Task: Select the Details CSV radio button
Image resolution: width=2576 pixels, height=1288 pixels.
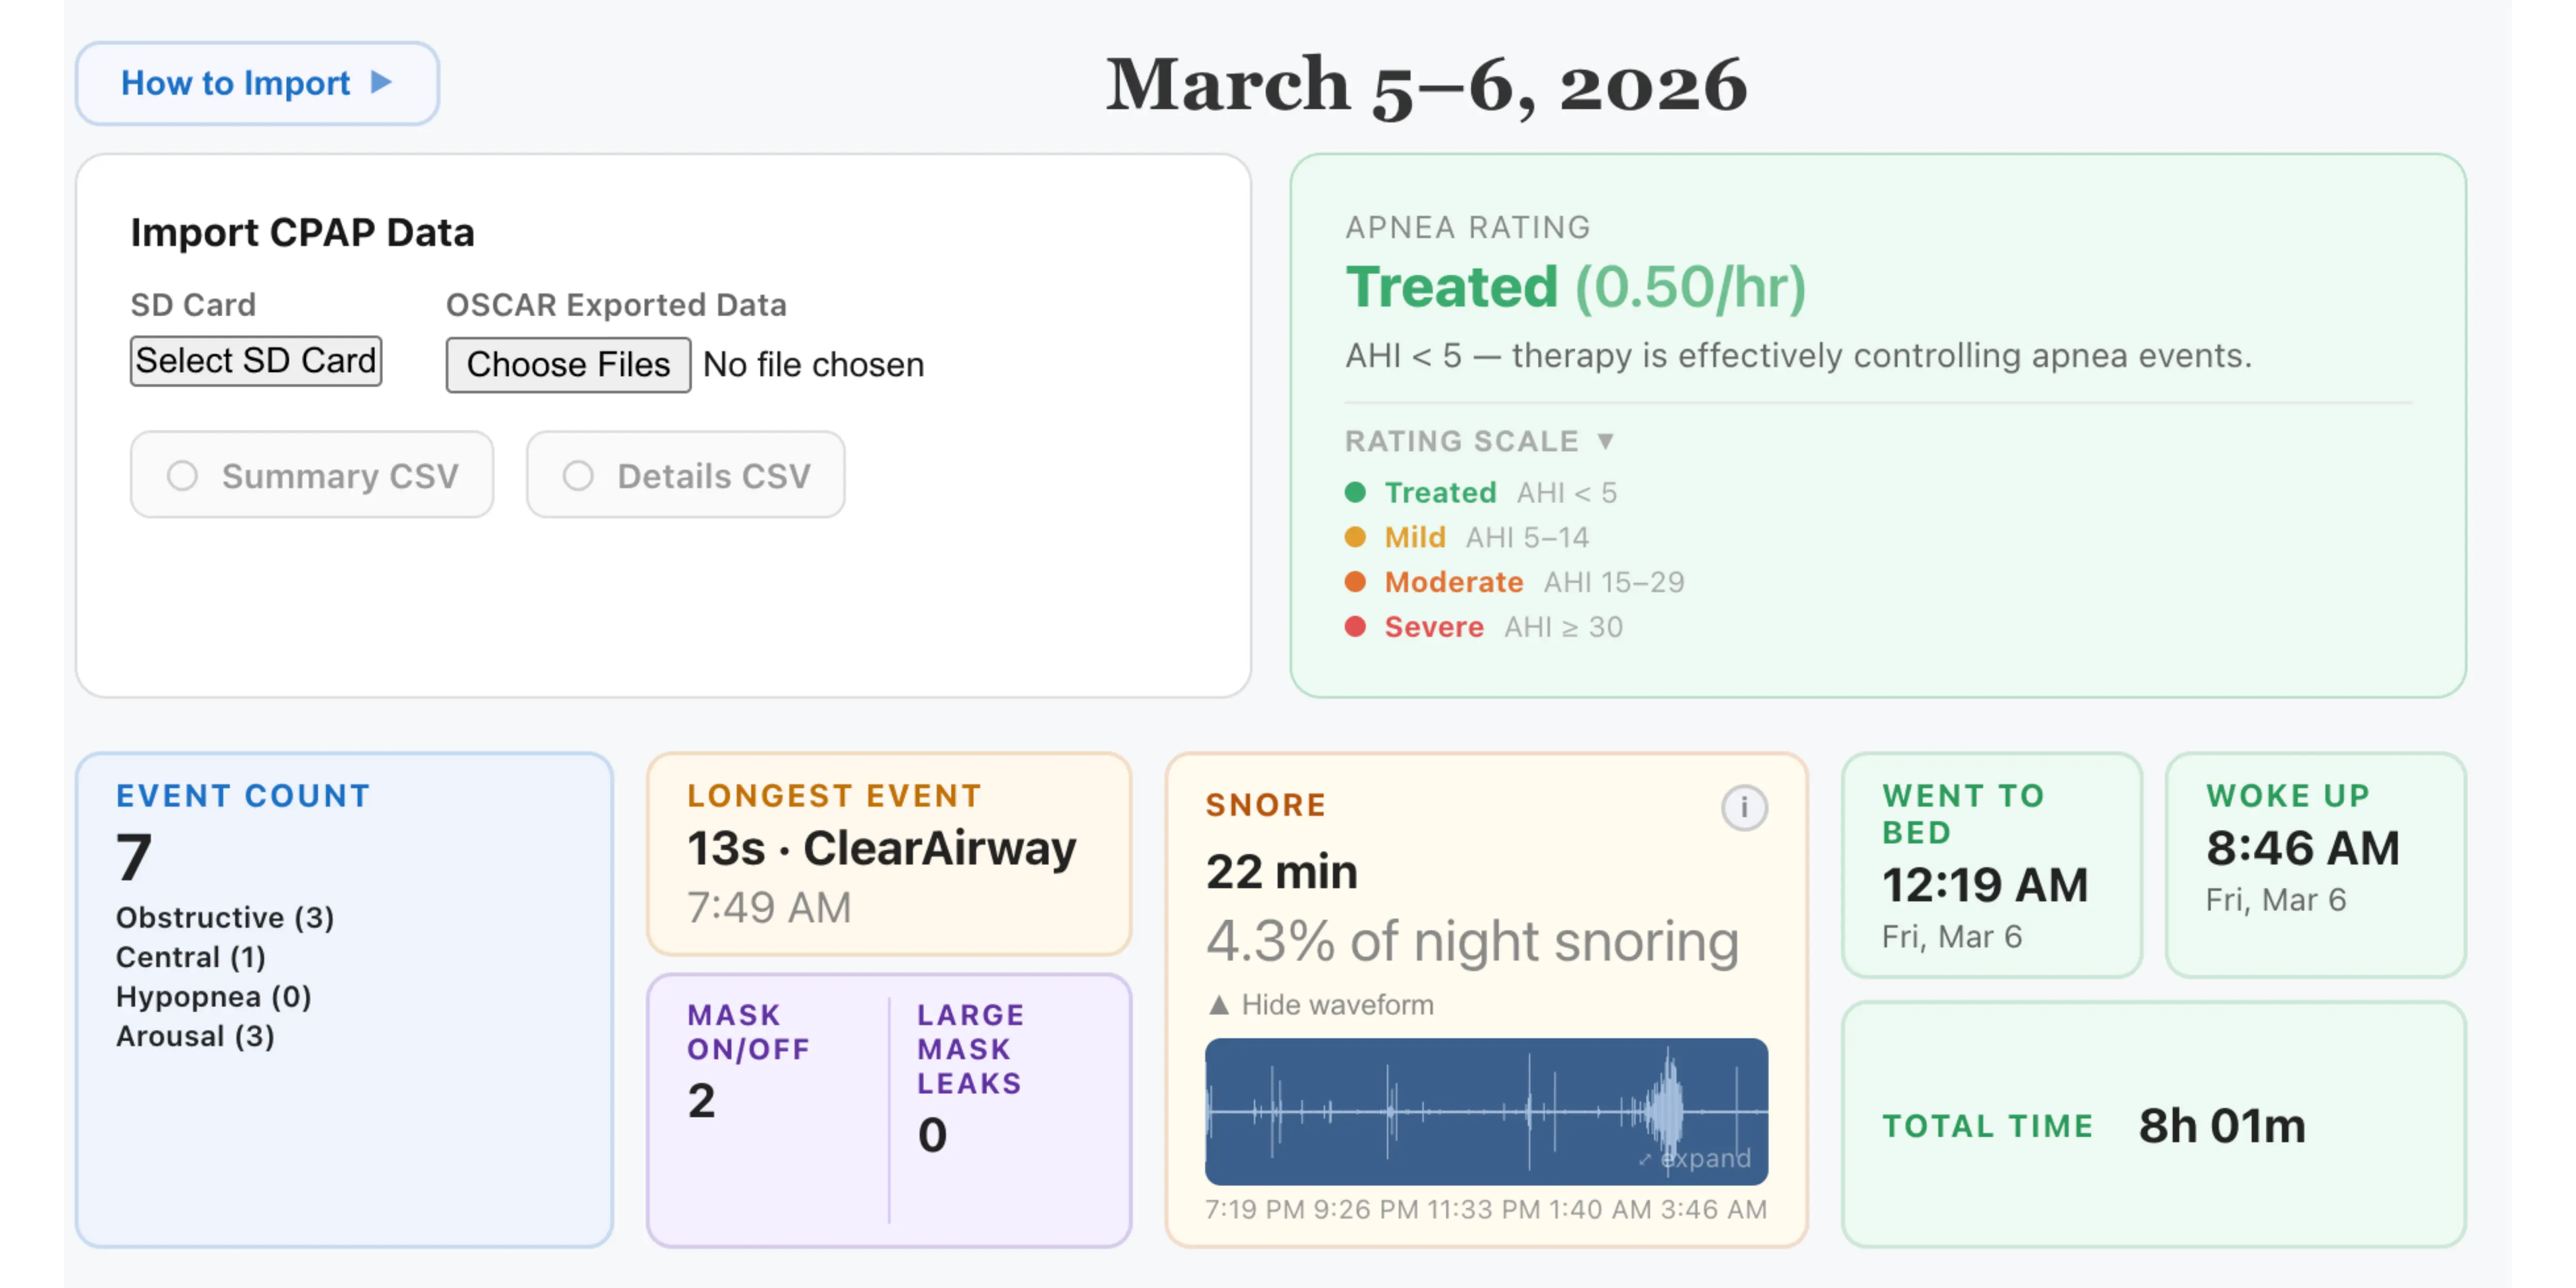Action: click(578, 476)
